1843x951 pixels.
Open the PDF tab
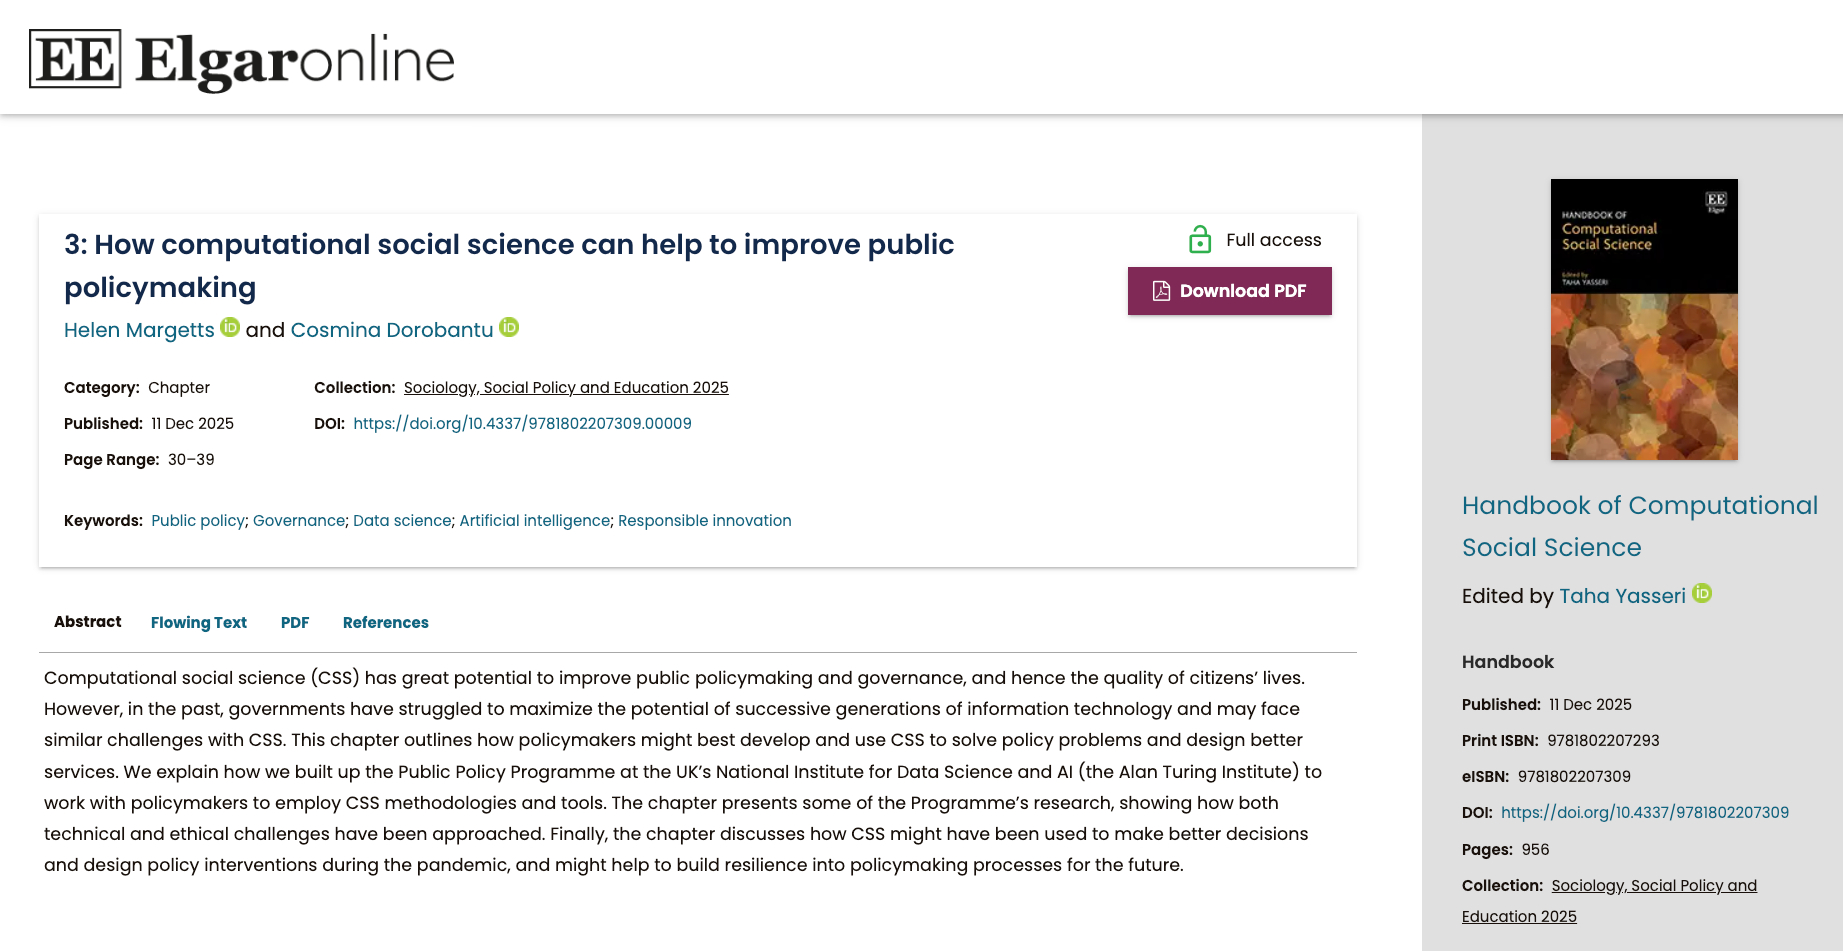click(295, 622)
